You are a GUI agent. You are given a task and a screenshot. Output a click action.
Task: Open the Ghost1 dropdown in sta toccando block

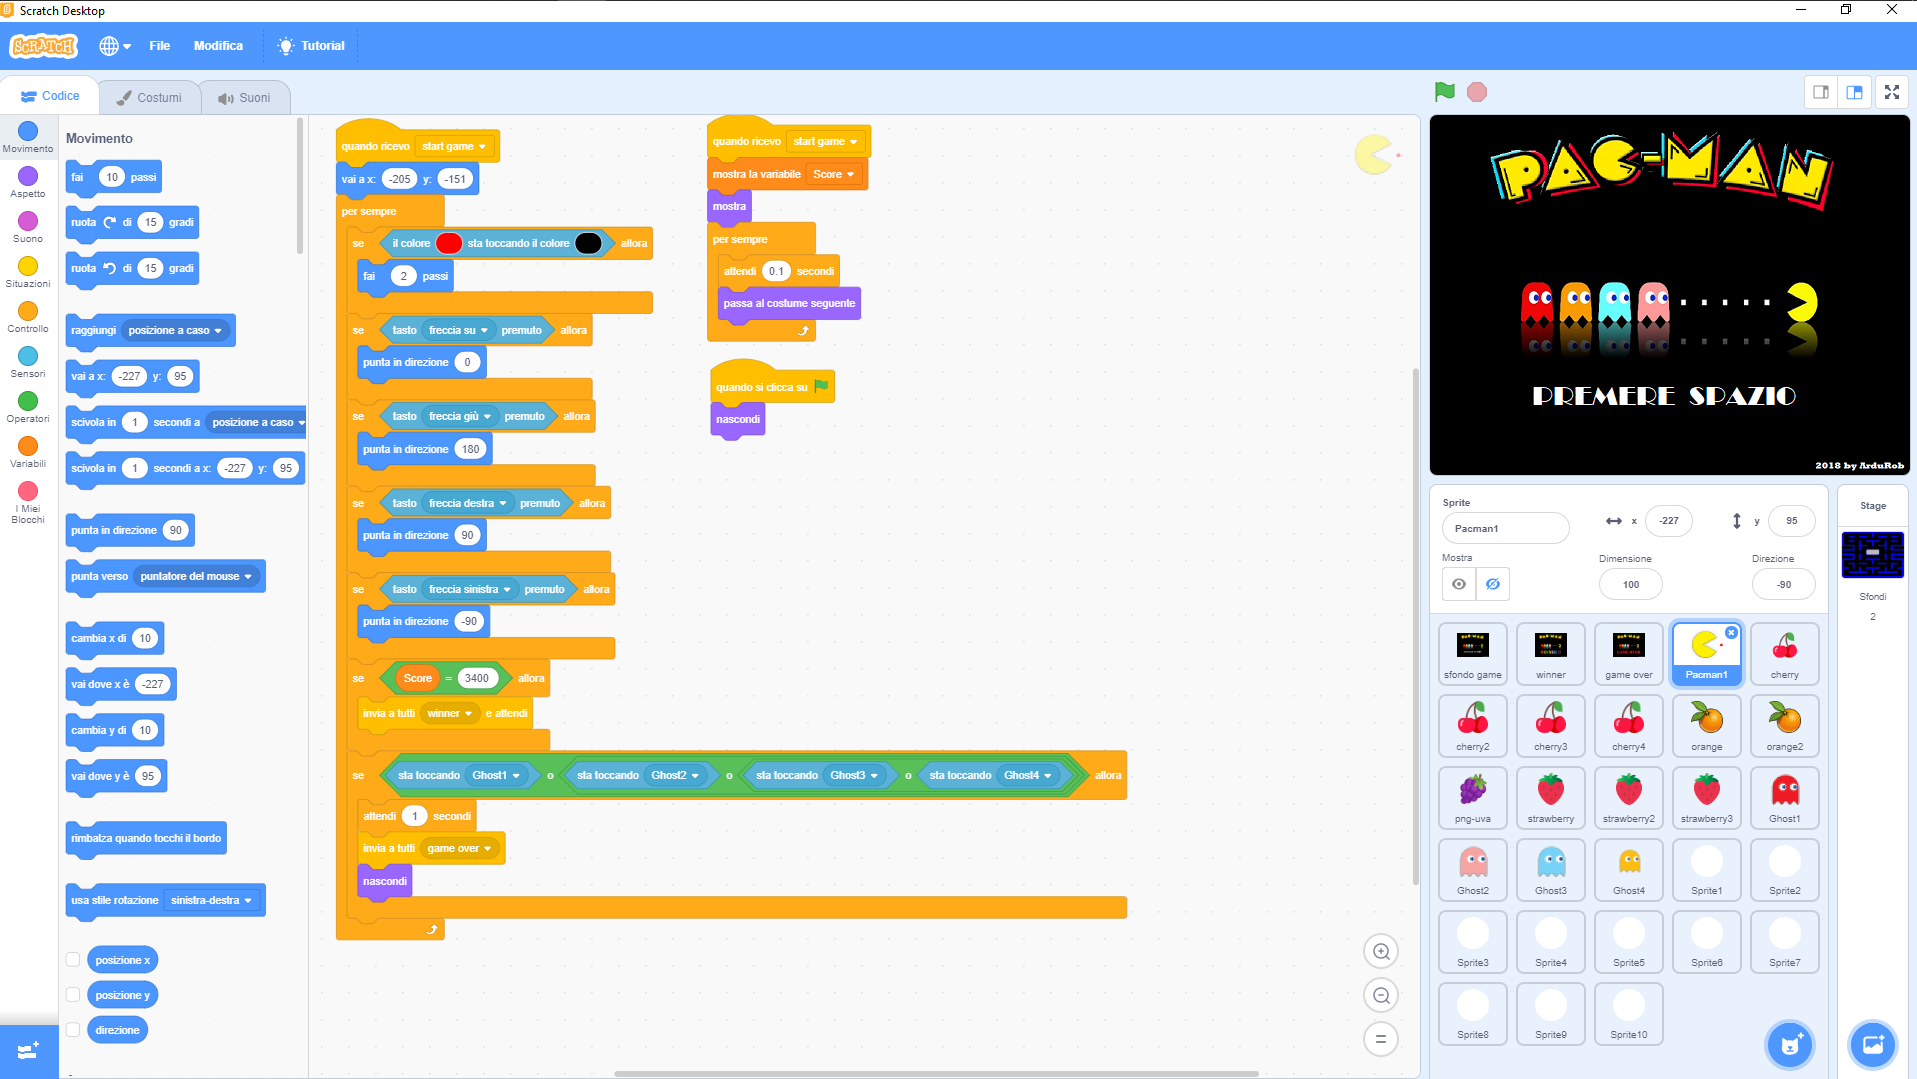pyautogui.click(x=498, y=775)
